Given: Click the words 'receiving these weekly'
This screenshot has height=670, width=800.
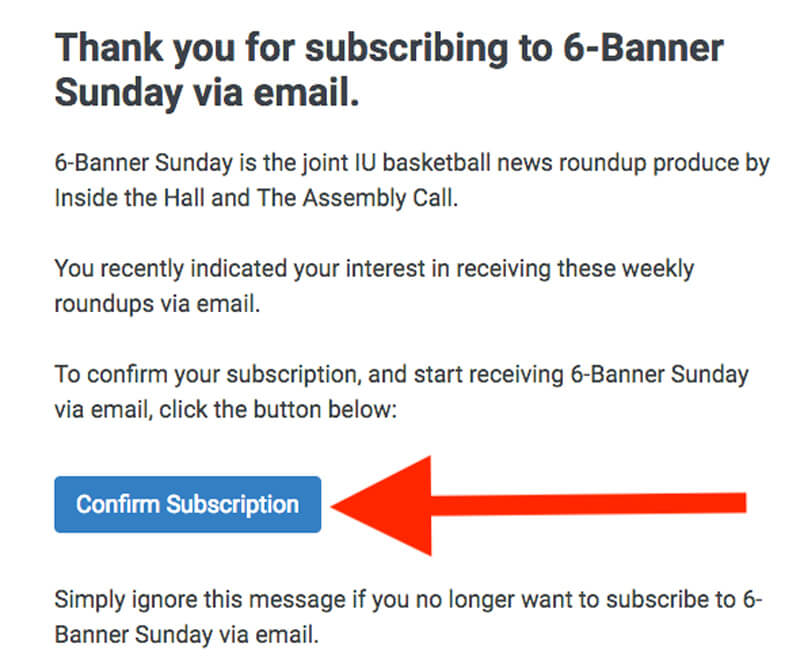Looking at the screenshot, I should 575,269.
